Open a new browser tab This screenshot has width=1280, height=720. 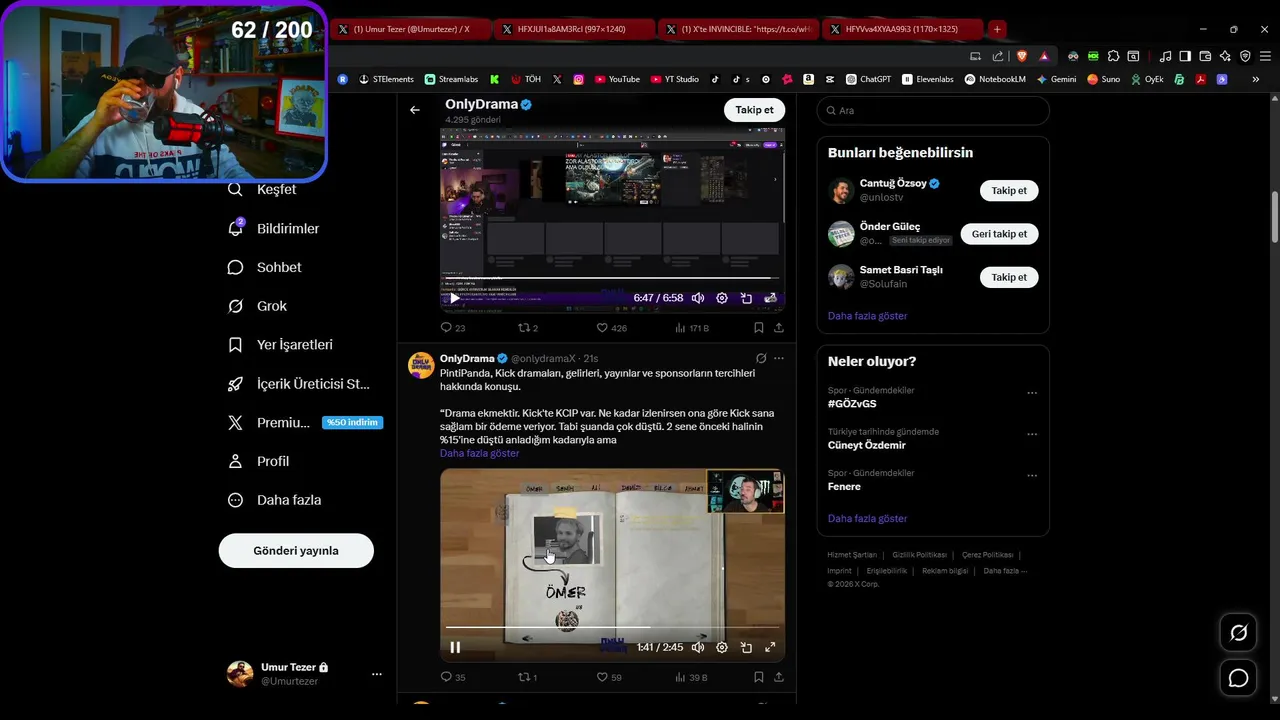click(997, 29)
